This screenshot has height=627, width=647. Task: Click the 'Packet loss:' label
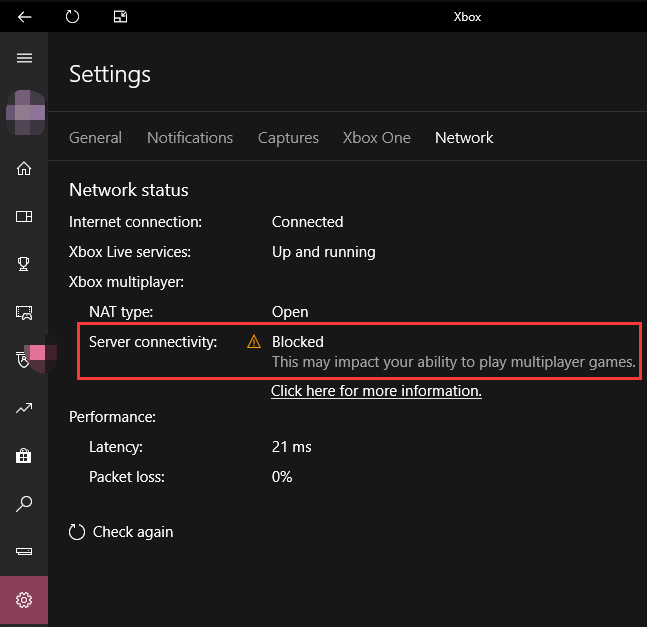[x=127, y=477]
